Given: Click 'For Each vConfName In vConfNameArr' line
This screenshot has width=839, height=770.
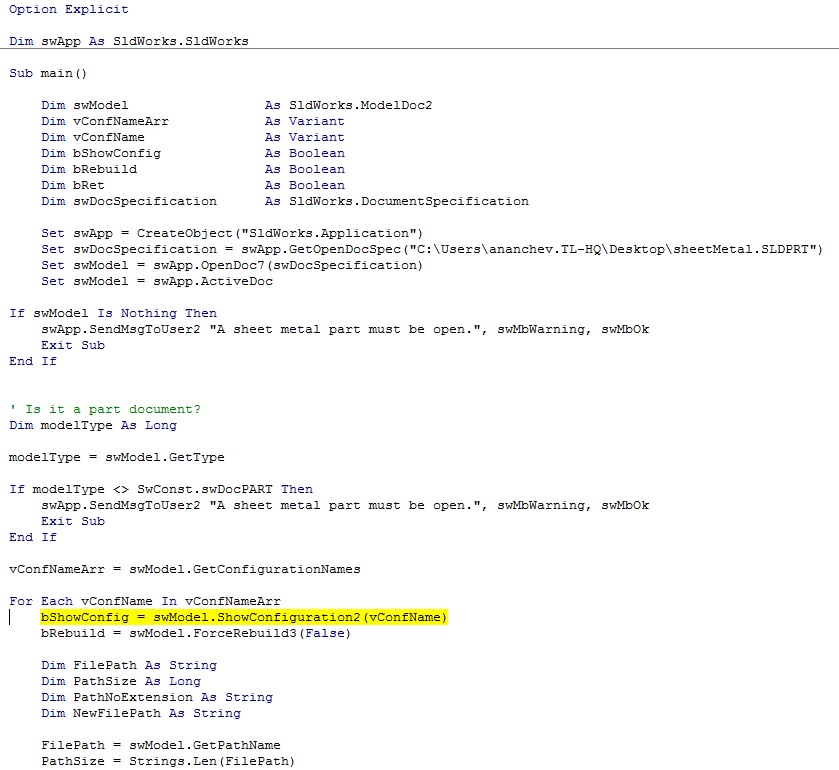Looking at the screenshot, I should point(144,601).
